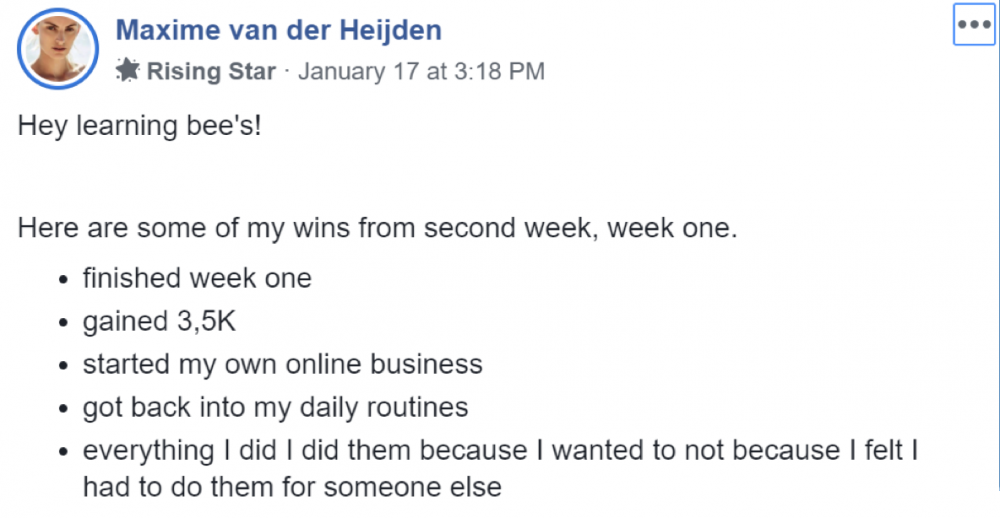This screenshot has height=518, width=1000.
Task: Open the three-dots post options menu
Action: coord(974,25)
